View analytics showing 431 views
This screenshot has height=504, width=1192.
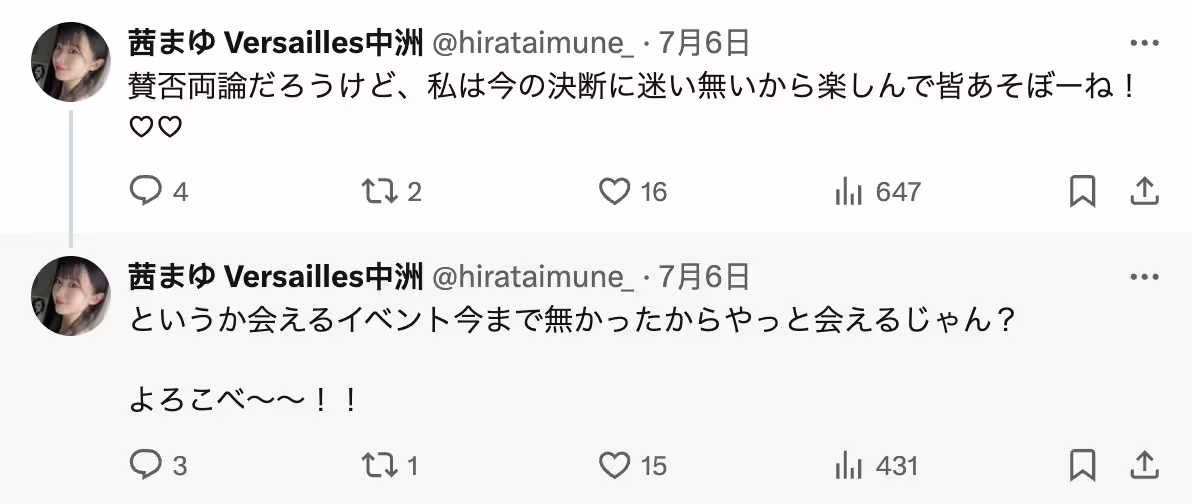click(x=848, y=465)
